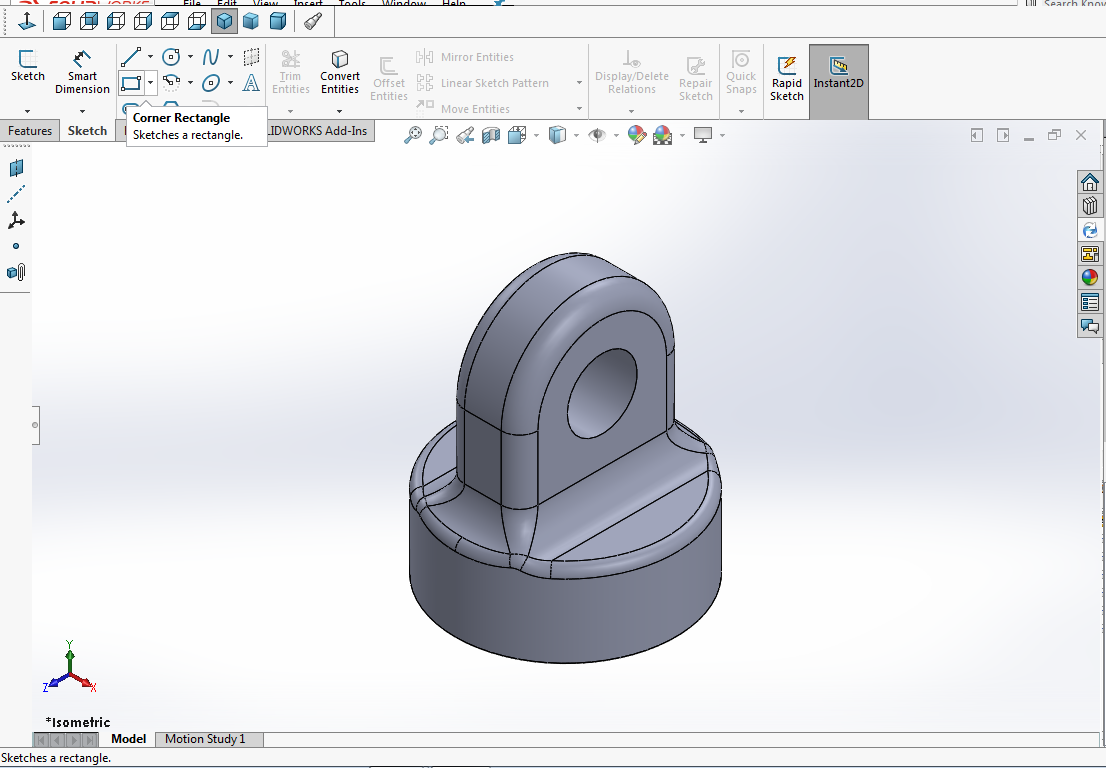The width and height of the screenshot is (1106, 768).
Task: Open the Edit Appearance color tool
Action: point(637,135)
